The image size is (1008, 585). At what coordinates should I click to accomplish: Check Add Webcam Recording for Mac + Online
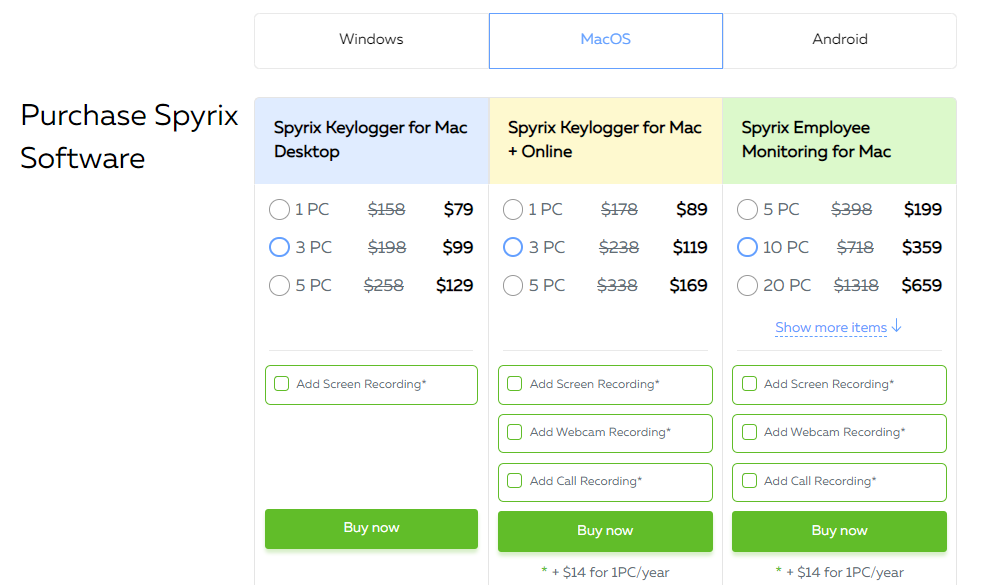coord(514,432)
